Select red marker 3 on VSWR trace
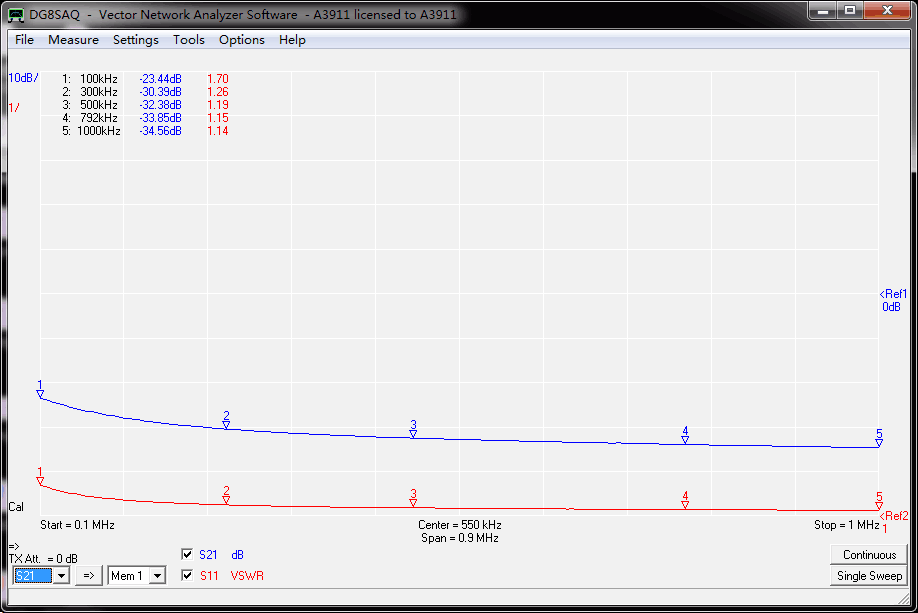Viewport: 918px width, 613px height. click(413, 498)
